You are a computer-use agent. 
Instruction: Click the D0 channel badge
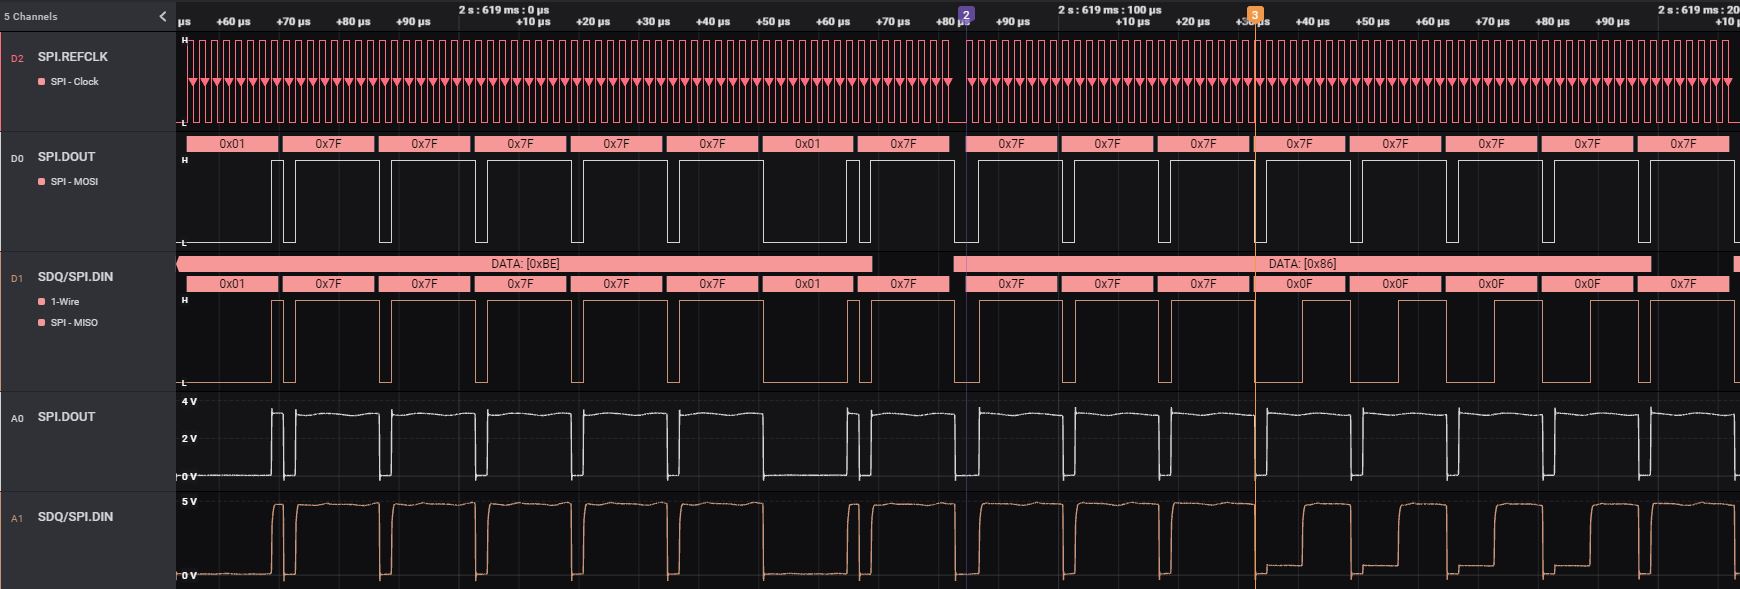coord(17,159)
